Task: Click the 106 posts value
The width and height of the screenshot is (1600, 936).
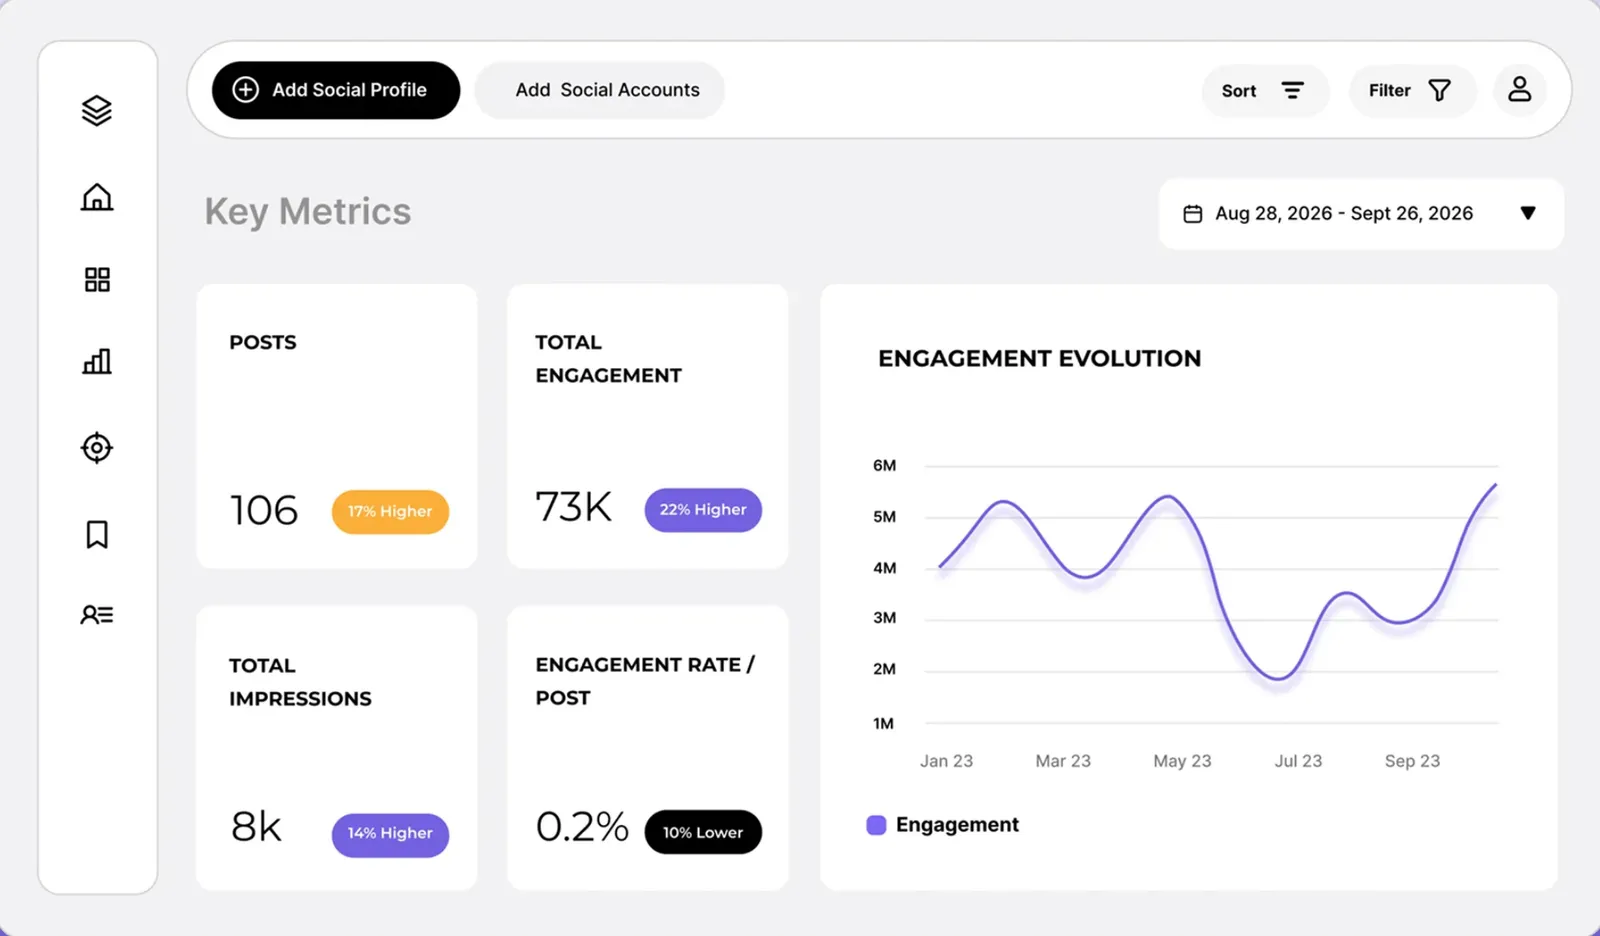Action: click(264, 510)
